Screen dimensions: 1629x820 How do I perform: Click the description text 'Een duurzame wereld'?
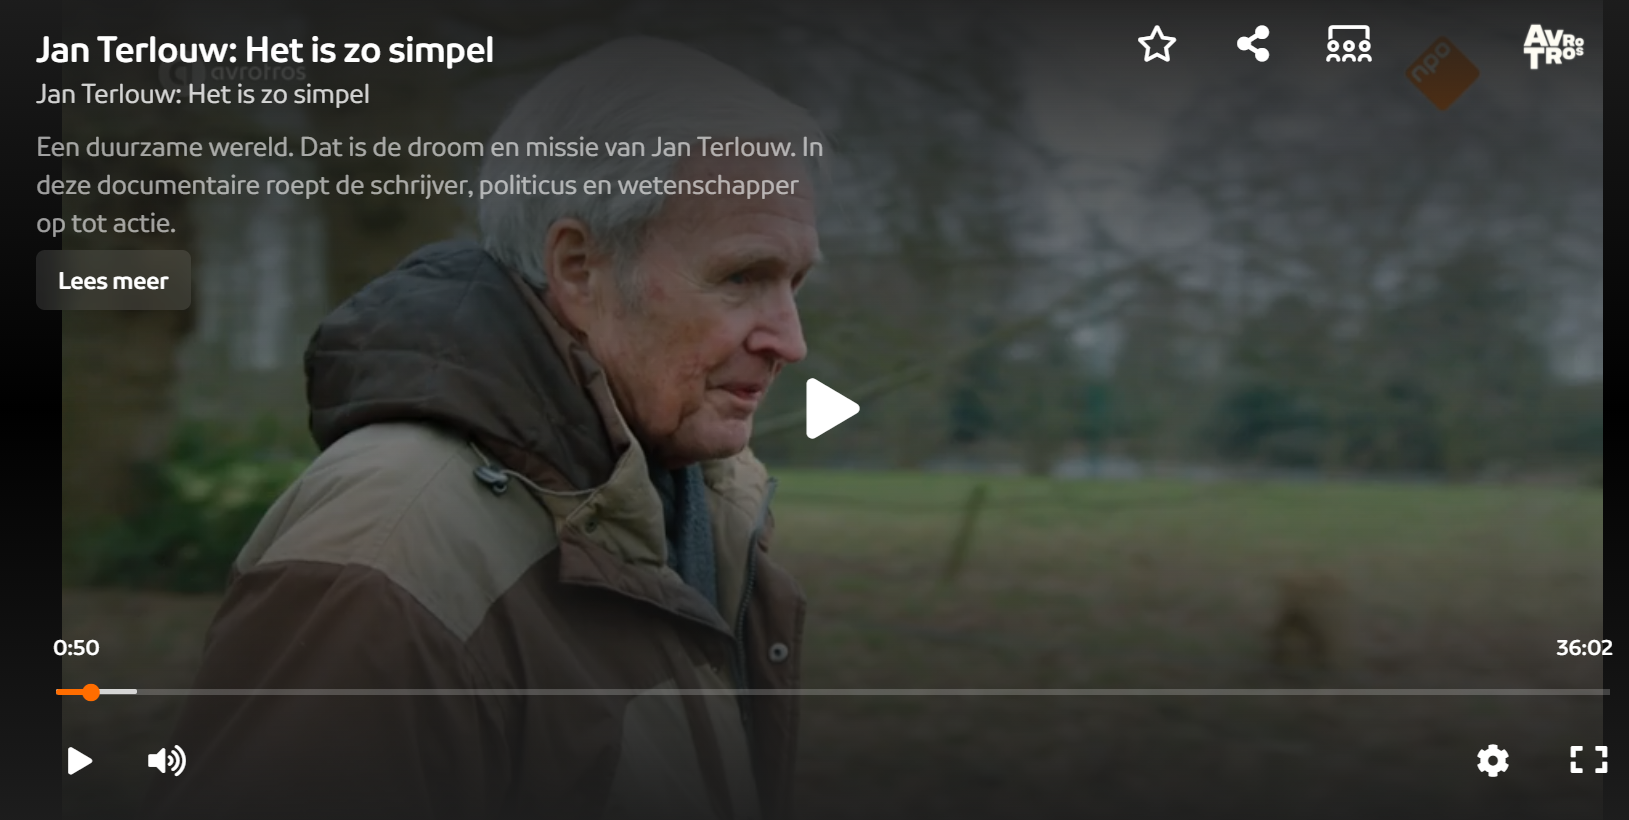tap(165, 147)
